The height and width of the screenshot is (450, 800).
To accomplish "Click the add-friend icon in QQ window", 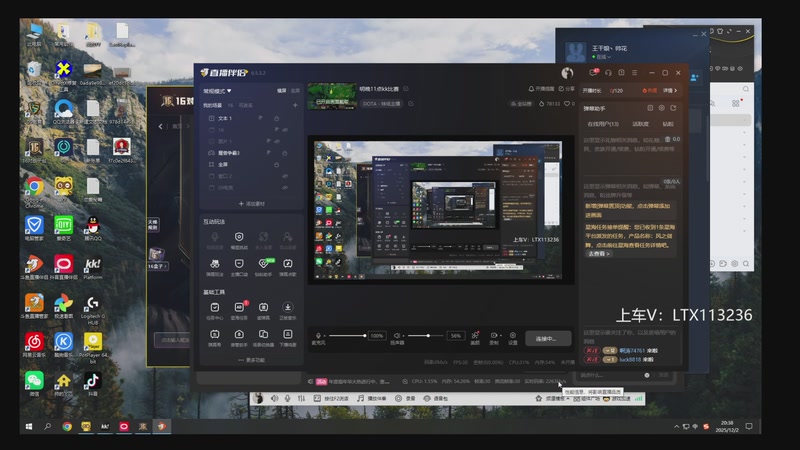I will tap(694, 78).
